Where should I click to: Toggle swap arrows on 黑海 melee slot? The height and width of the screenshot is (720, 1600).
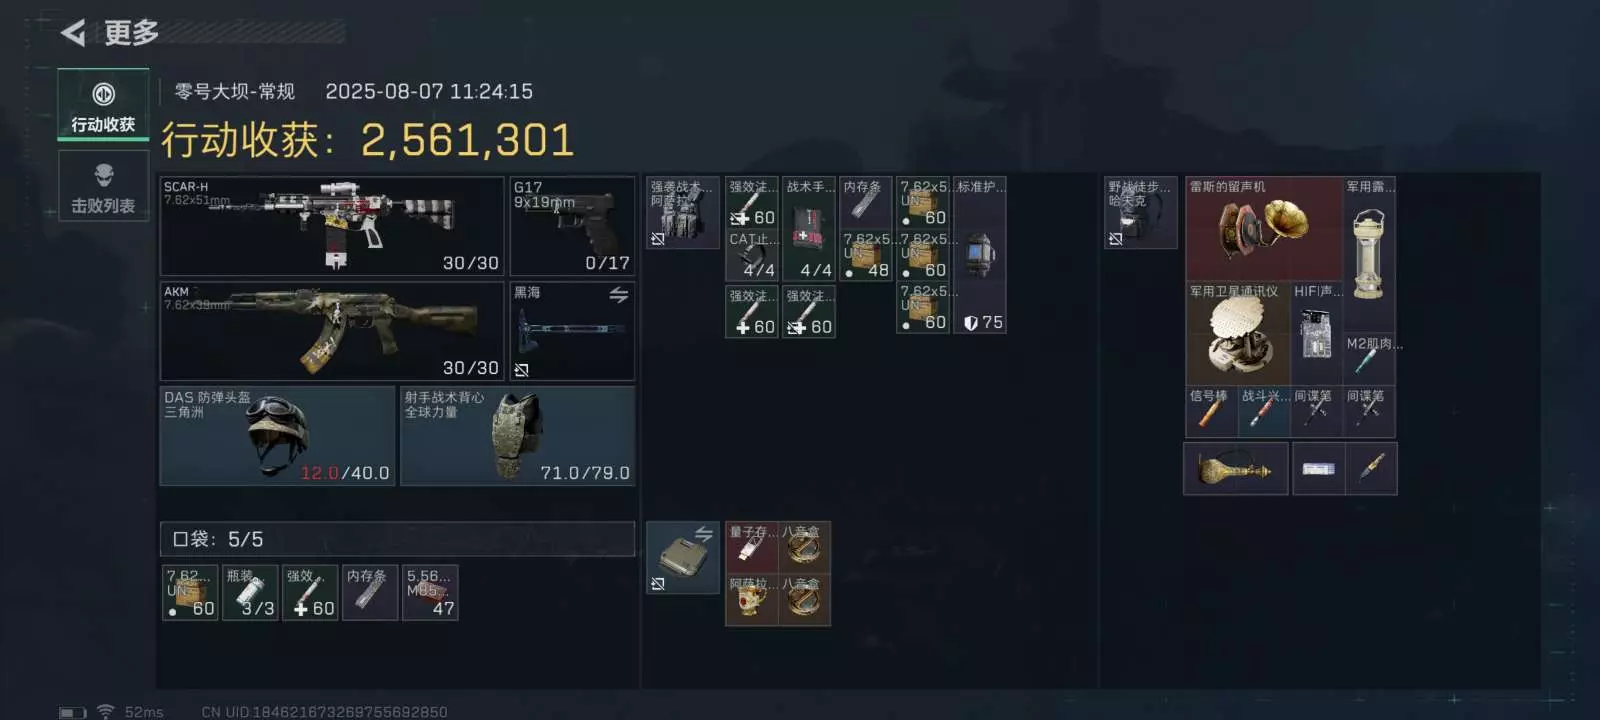coord(618,295)
